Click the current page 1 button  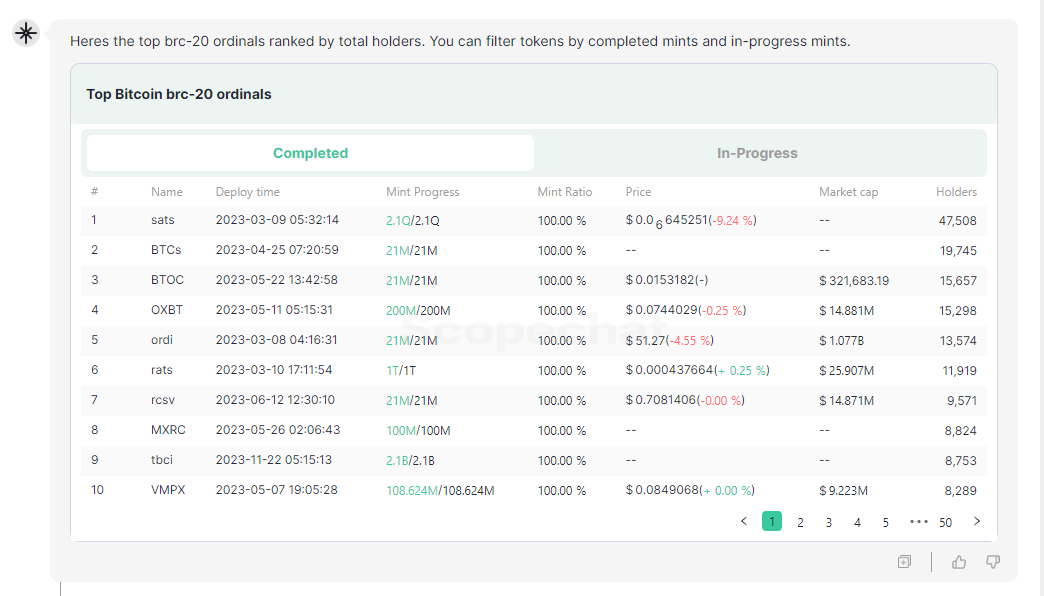pos(772,522)
